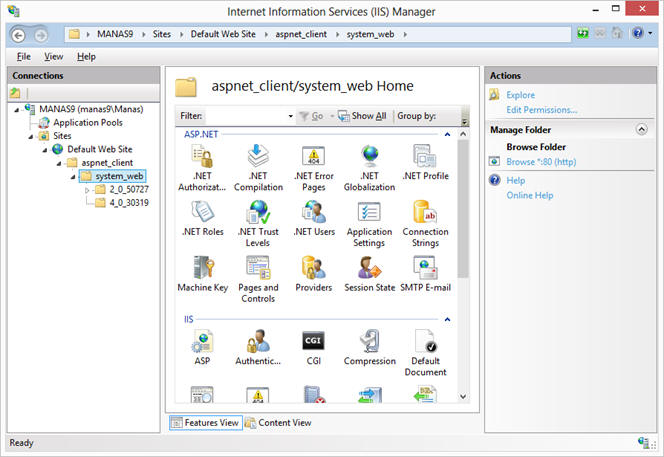Expand the 2_0_50727 folder node
This screenshot has height=457, width=664.
point(87,190)
